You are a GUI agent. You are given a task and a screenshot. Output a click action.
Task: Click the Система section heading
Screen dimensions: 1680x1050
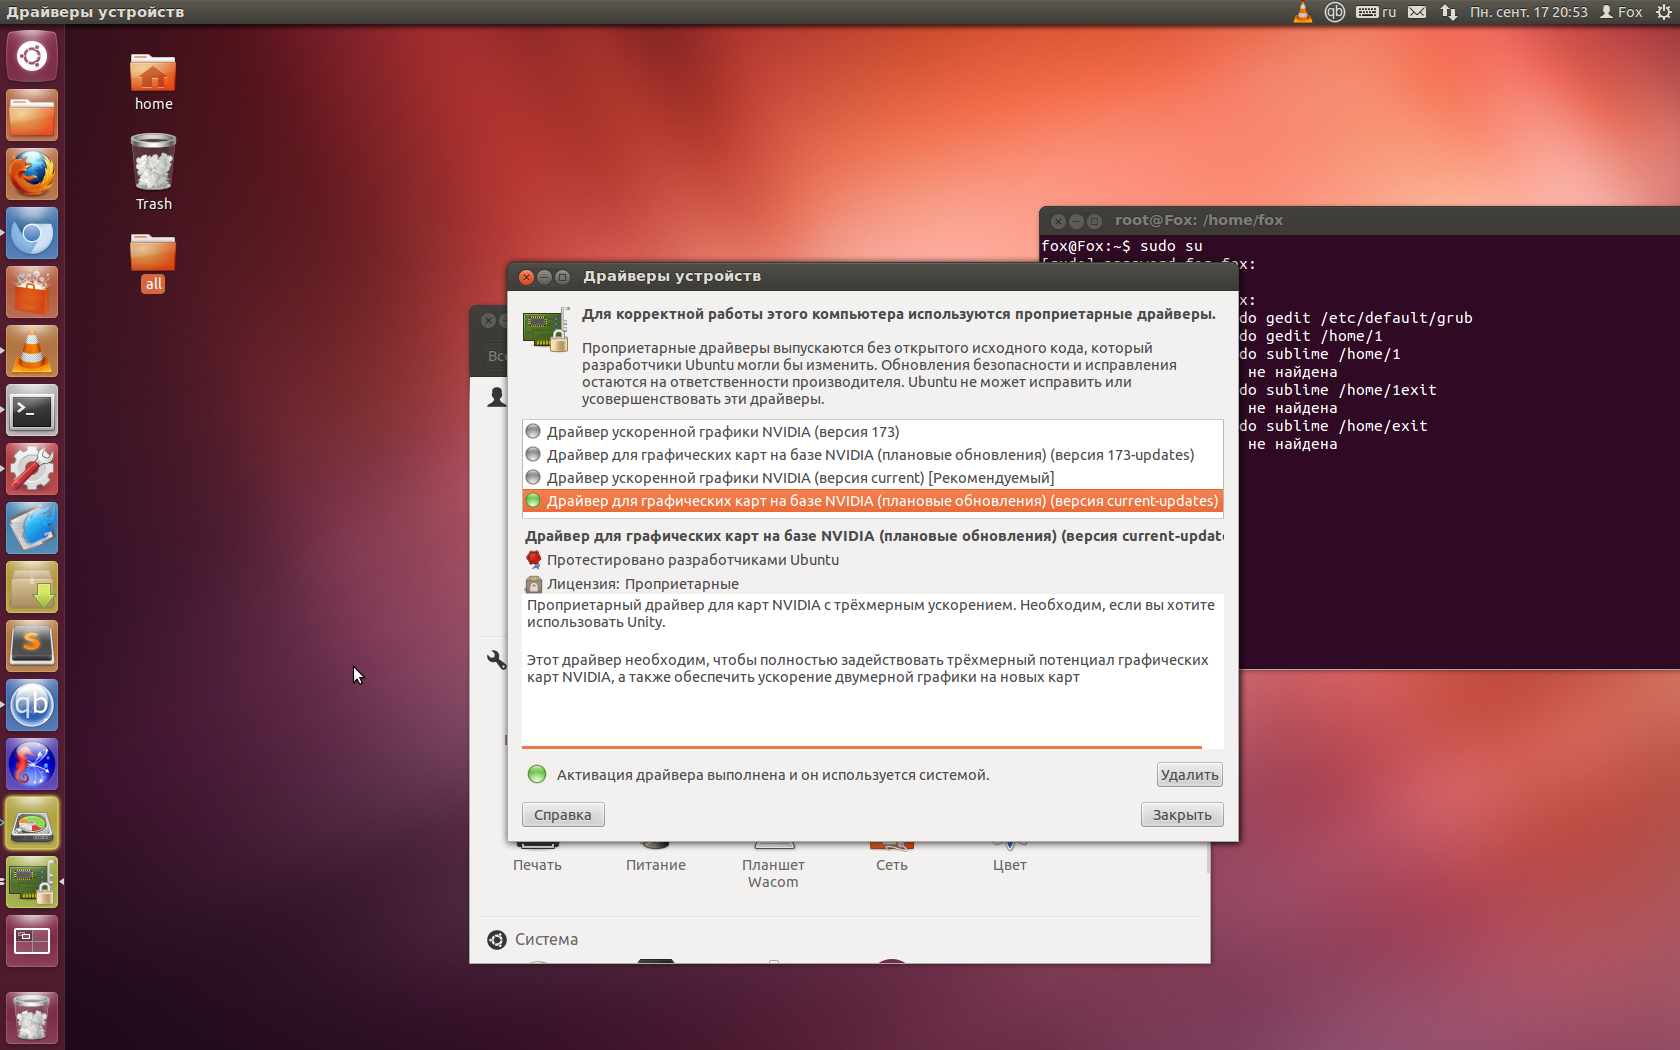click(546, 939)
